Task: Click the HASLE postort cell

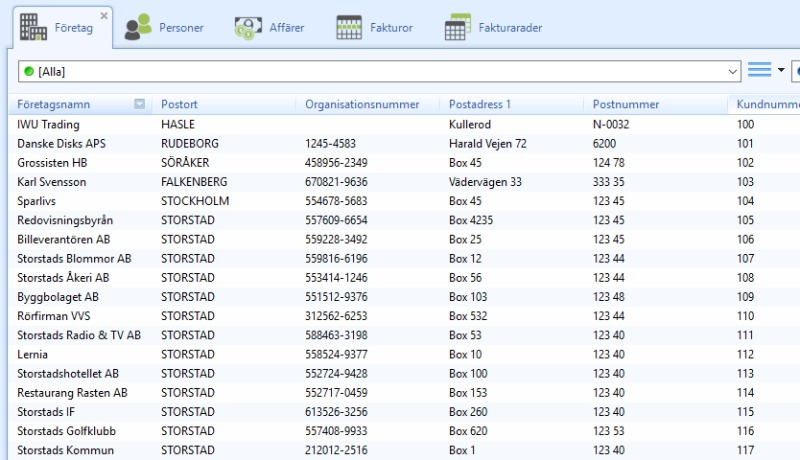Action: point(178,124)
